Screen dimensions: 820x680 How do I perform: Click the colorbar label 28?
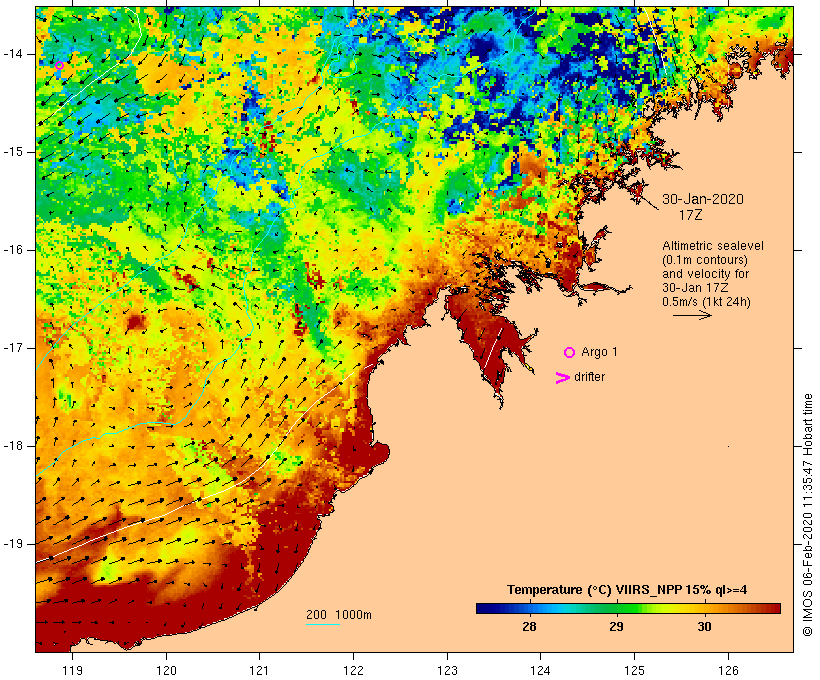tap(529, 626)
